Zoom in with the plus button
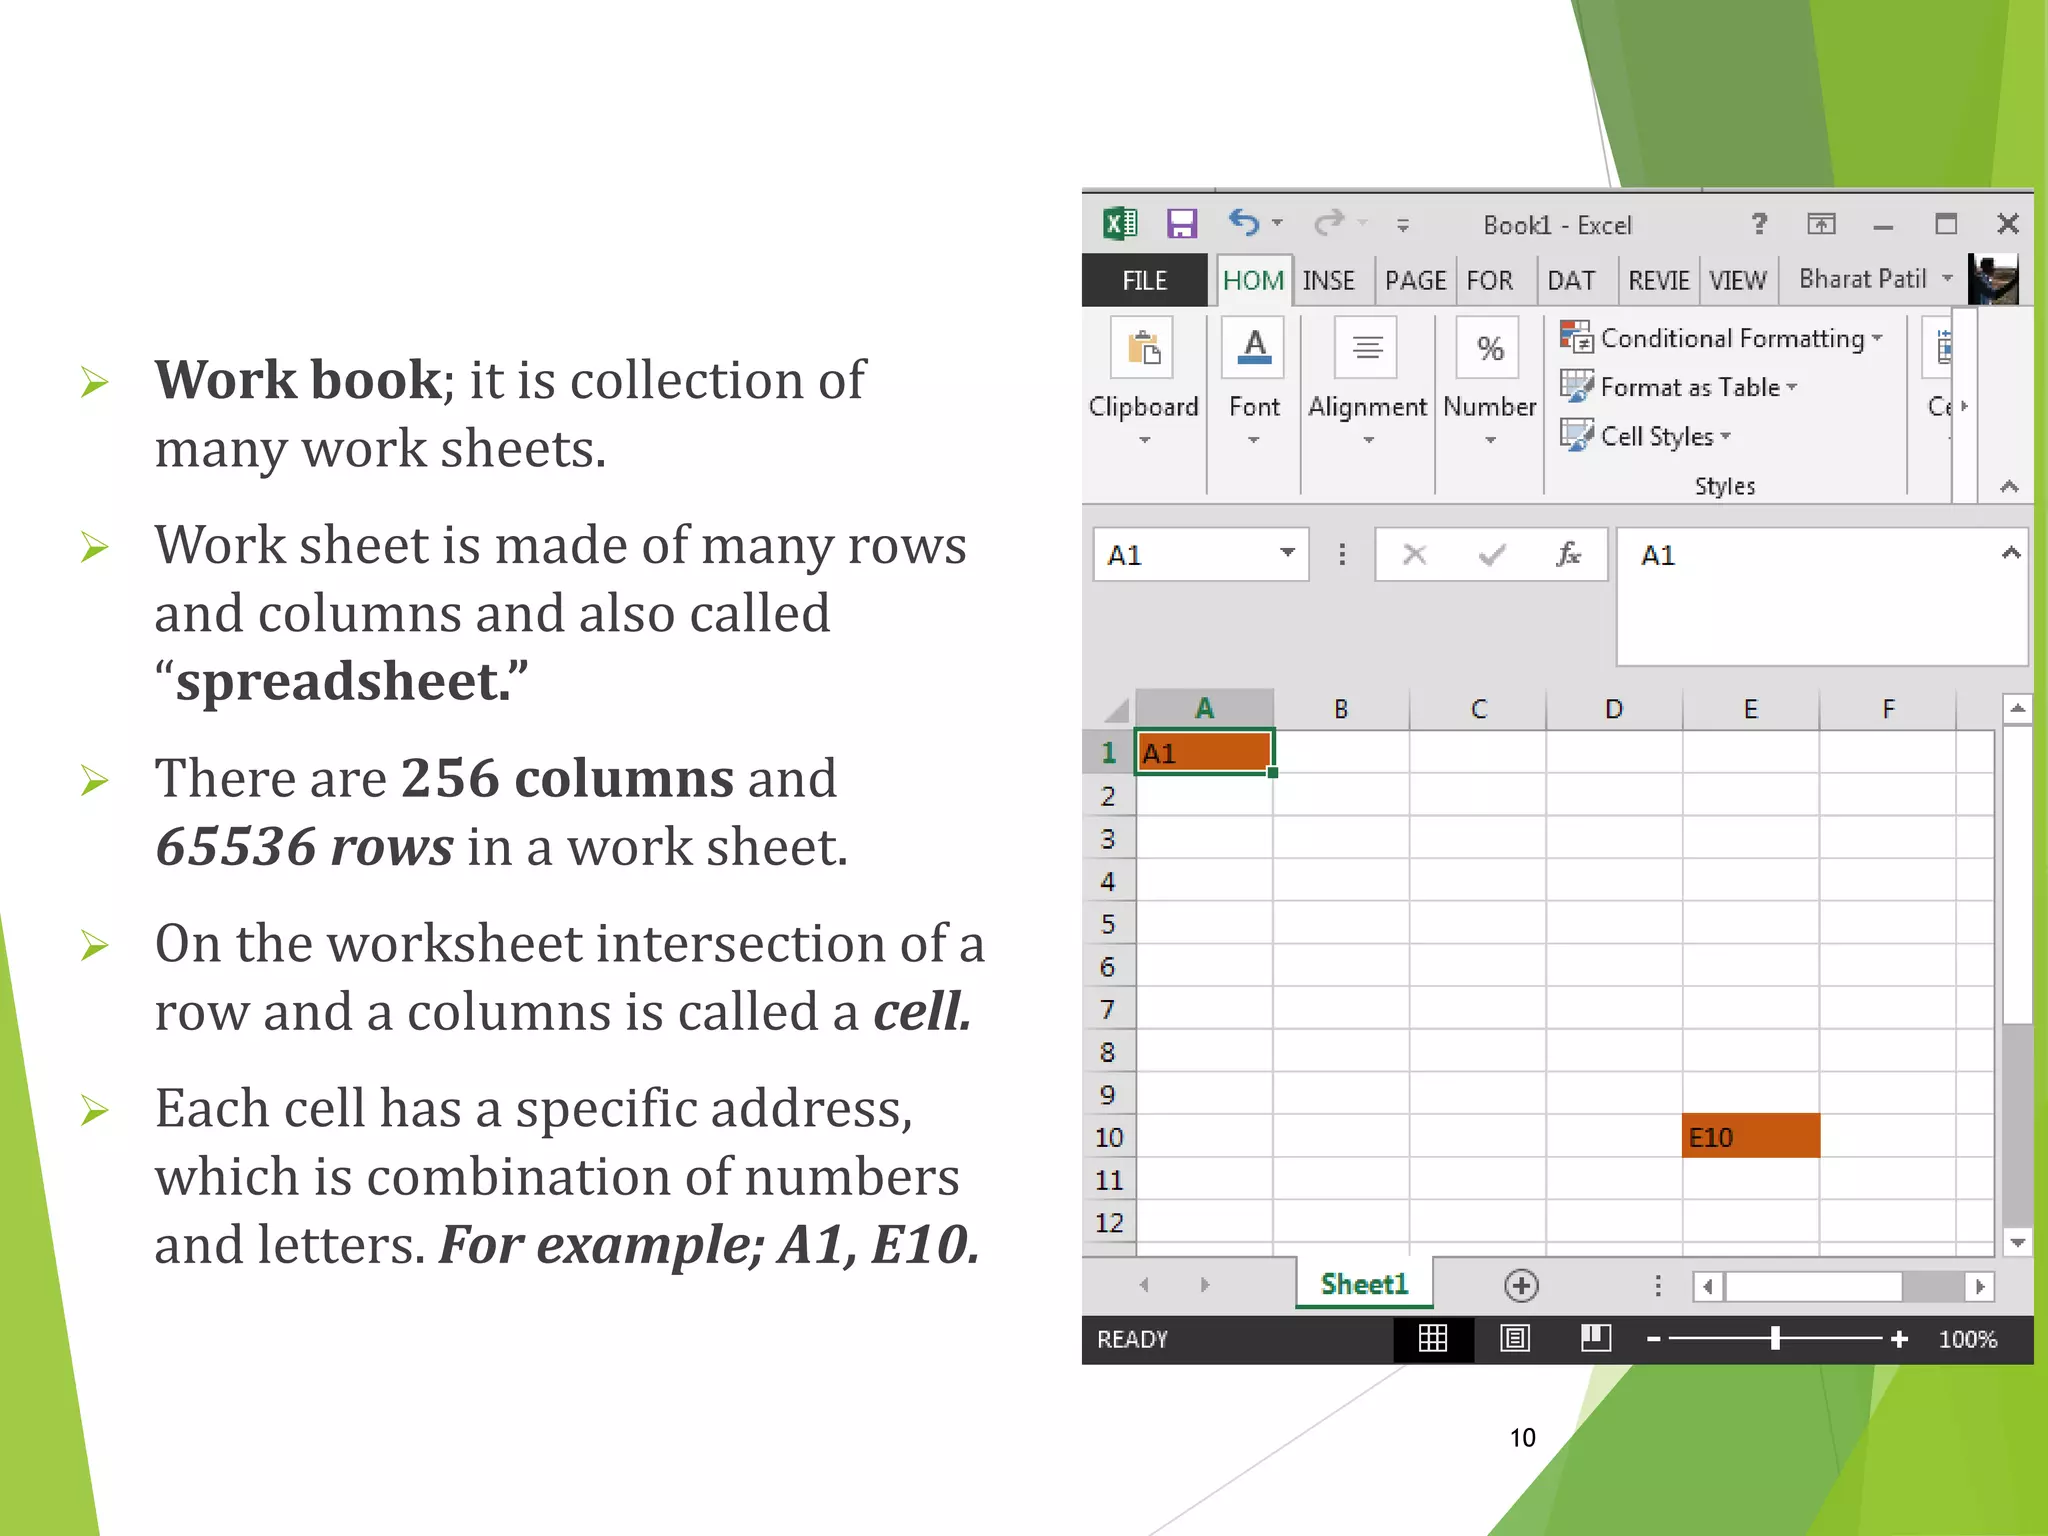This screenshot has width=2048, height=1536. coord(1899,1339)
